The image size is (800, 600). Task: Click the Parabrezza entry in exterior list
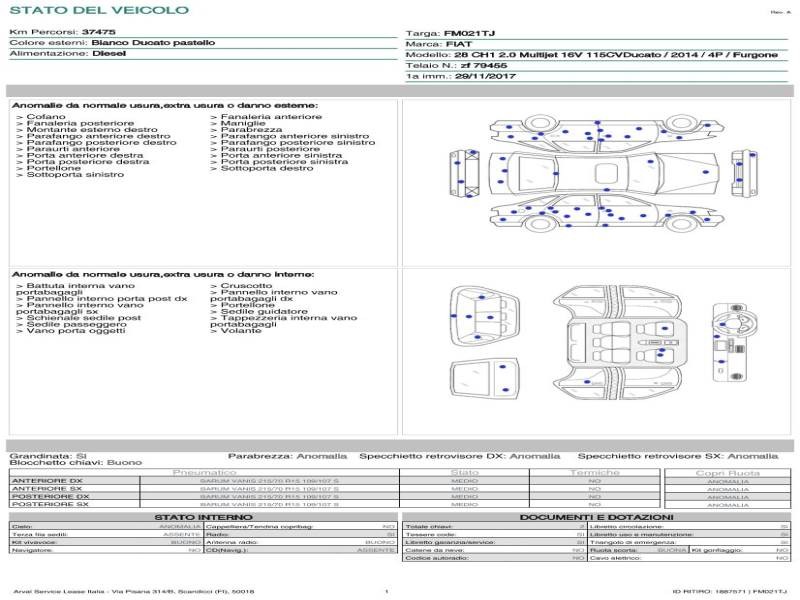pos(246,130)
